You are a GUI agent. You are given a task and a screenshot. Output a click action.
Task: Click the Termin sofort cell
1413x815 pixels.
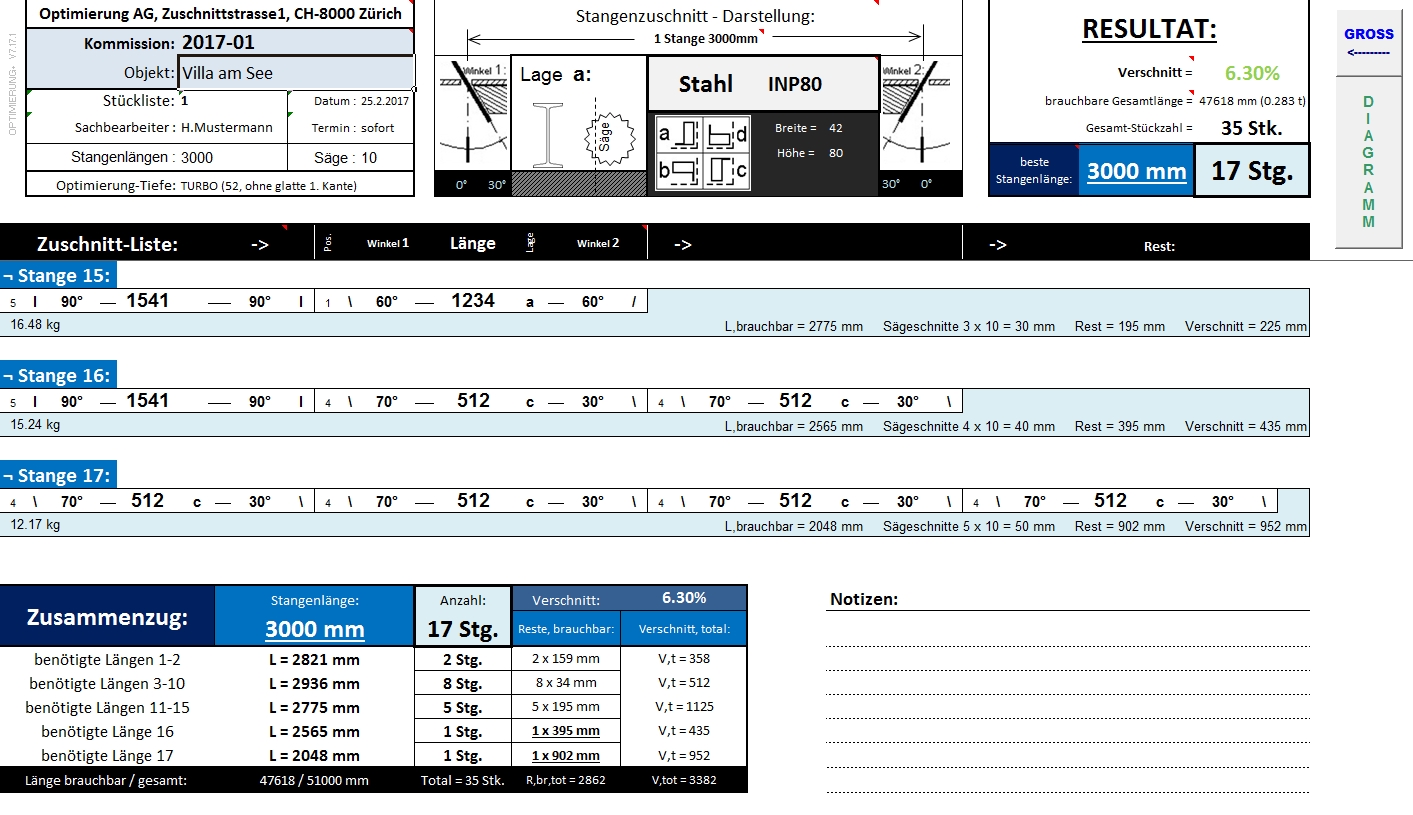click(351, 128)
